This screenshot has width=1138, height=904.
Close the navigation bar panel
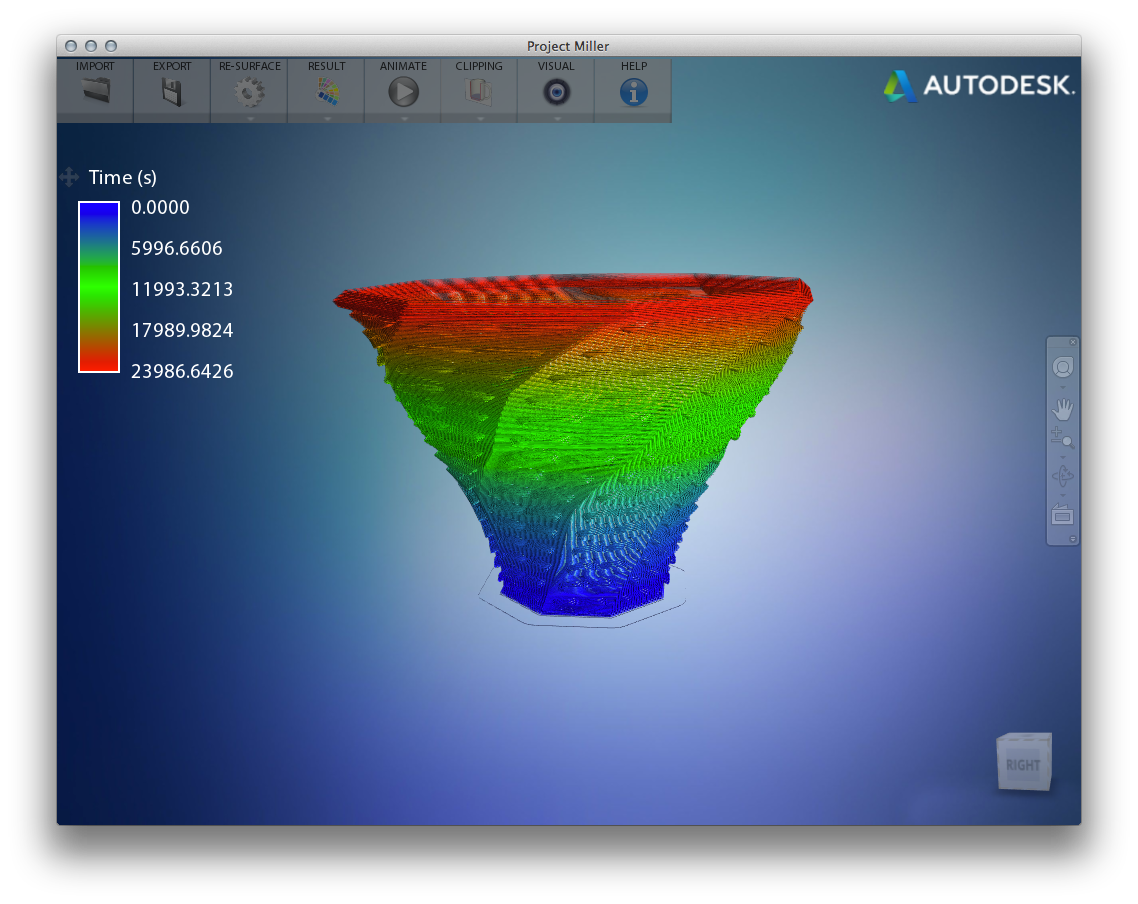pos(1073,342)
